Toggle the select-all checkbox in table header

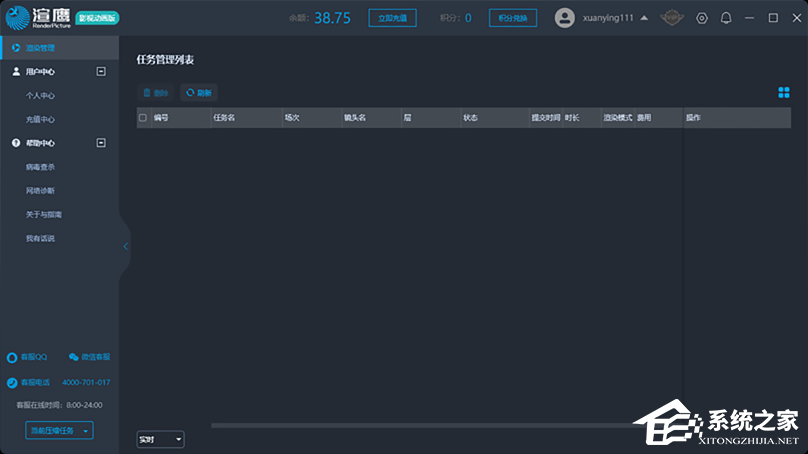click(143, 118)
